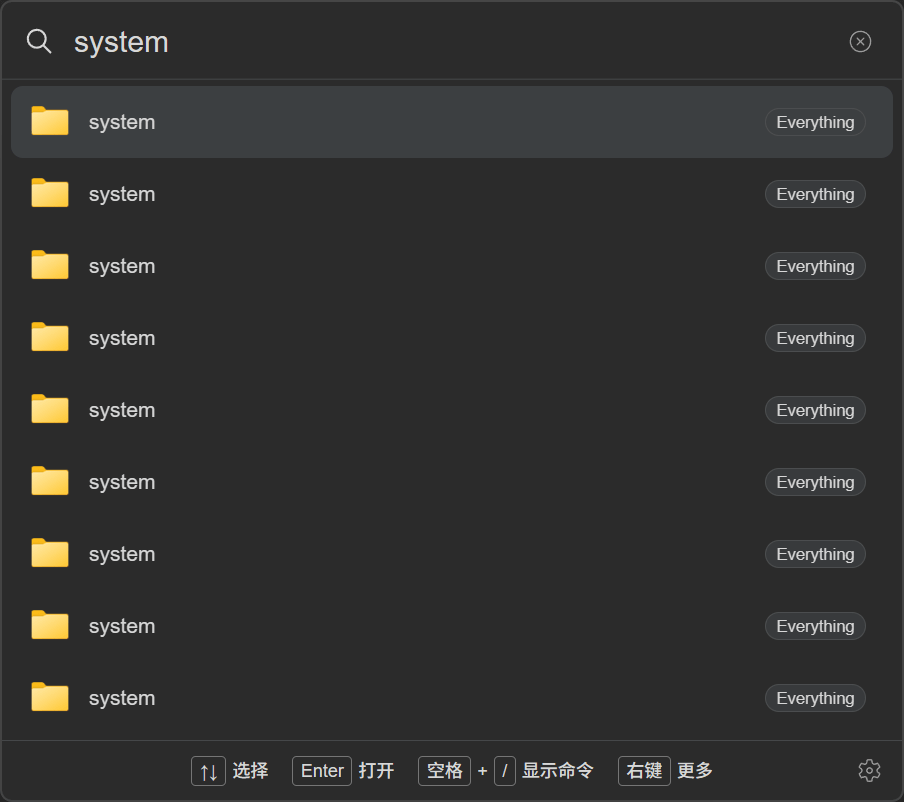904x802 pixels.
Task: Click the Everything tag on the sixth result
Action: tap(815, 482)
